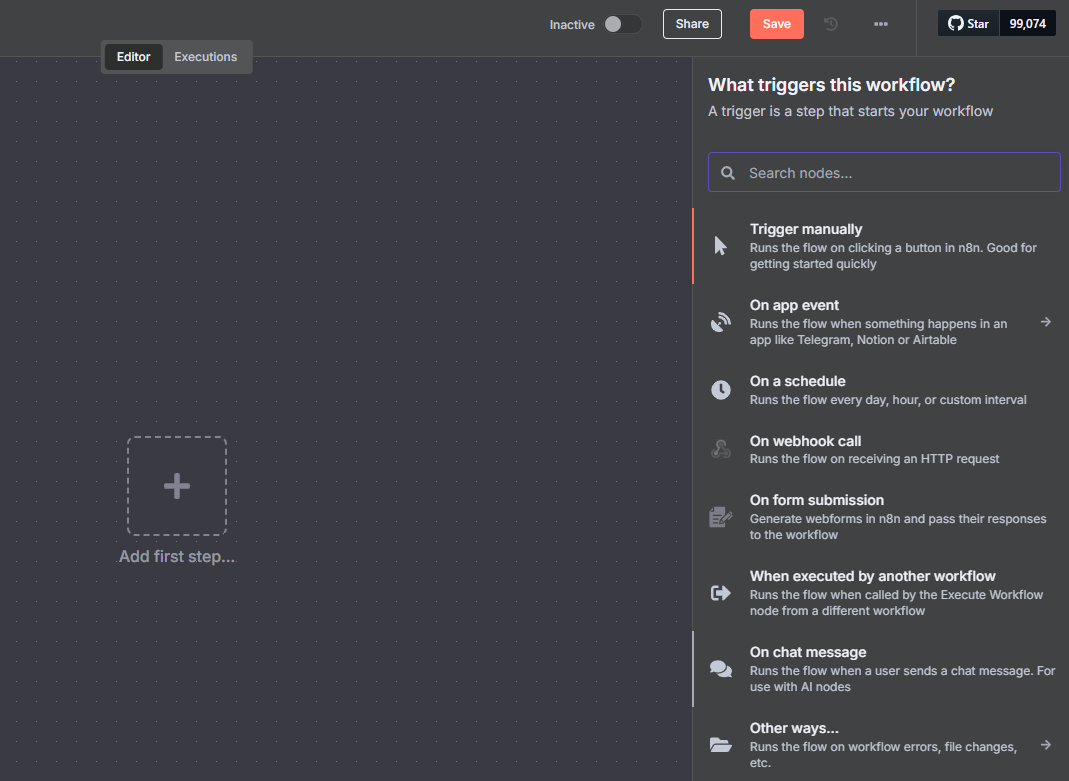This screenshot has height=781, width=1069.
Task: Toggle the Inactive workflow switch
Action: tap(622, 24)
